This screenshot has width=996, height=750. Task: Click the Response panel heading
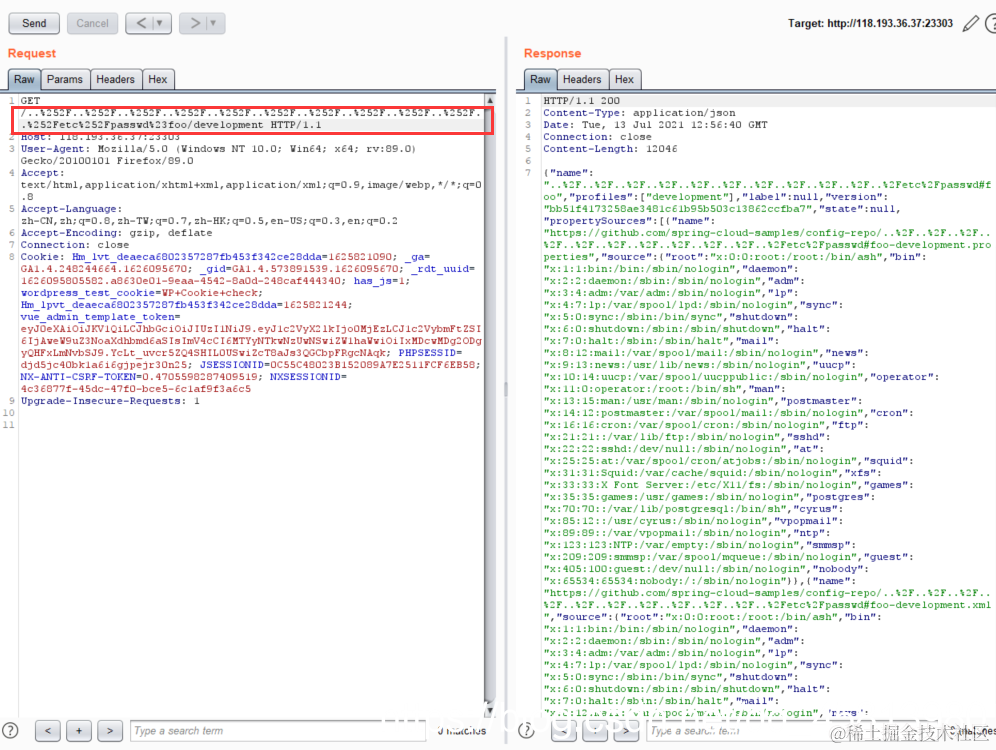tap(553, 53)
